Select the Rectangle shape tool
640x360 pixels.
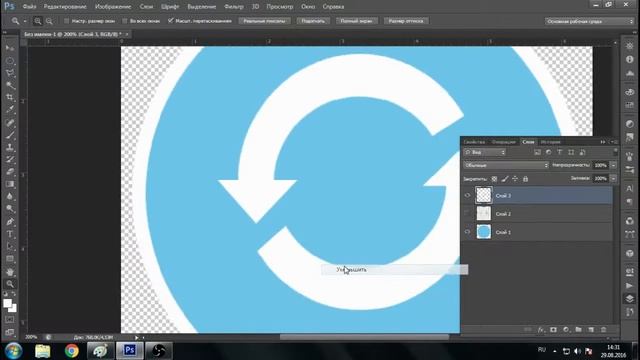(x=10, y=259)
